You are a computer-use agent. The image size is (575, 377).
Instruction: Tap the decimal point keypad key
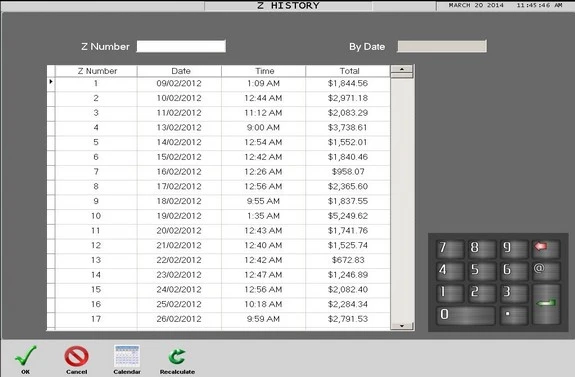tap(514, 315)
